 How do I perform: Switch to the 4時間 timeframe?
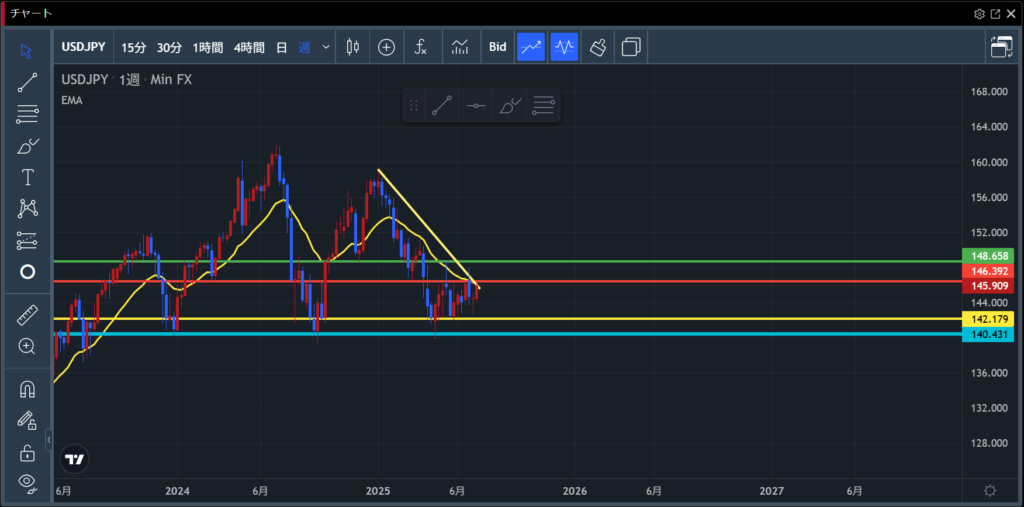pos(249,47)
